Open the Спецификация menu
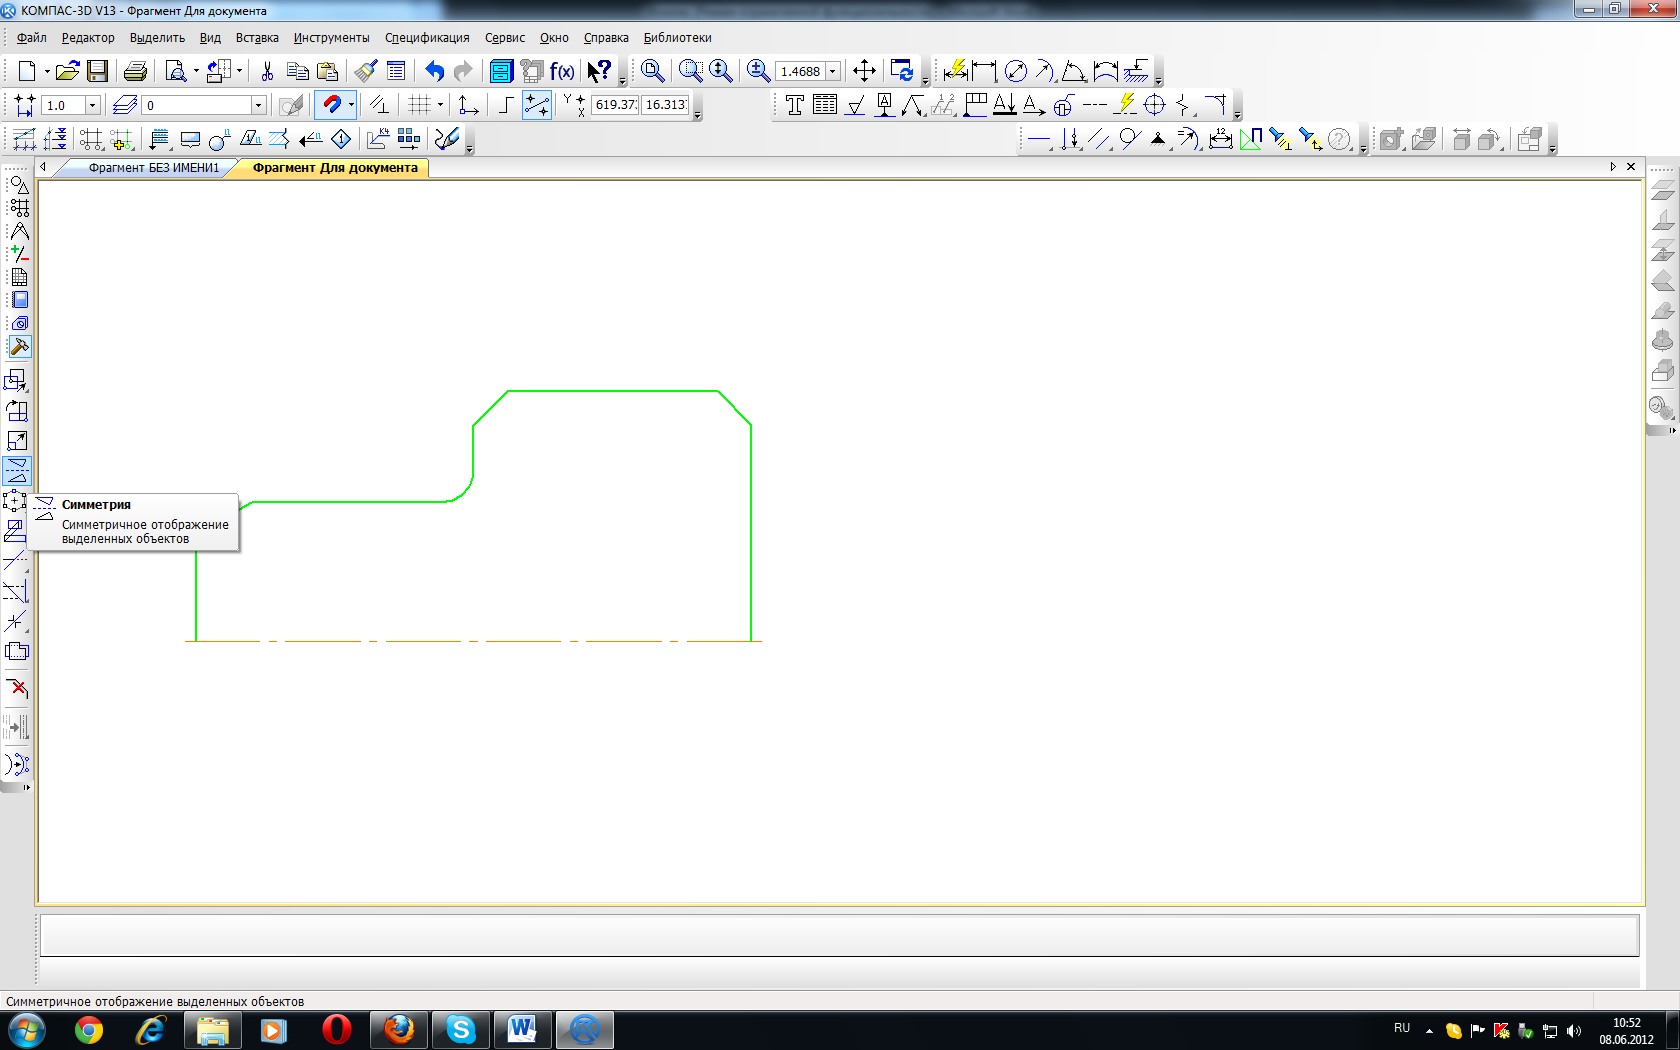This screenshot has height=1050, width=1680. coord(427,38)
